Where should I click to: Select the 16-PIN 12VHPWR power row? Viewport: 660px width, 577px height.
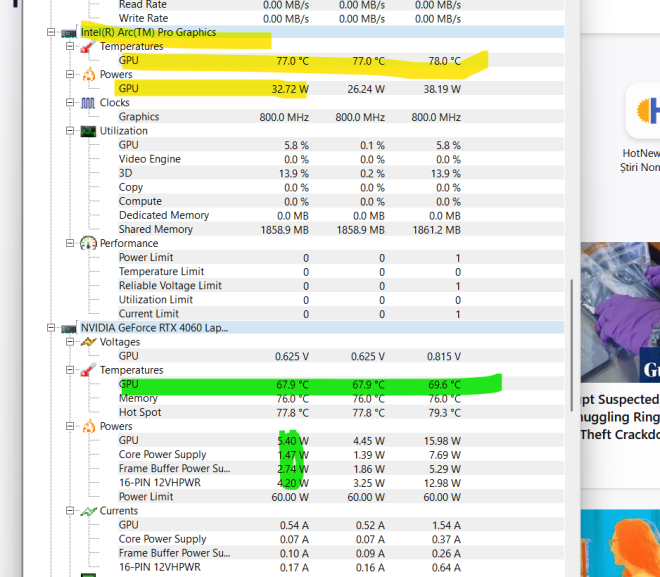[162, 482]
